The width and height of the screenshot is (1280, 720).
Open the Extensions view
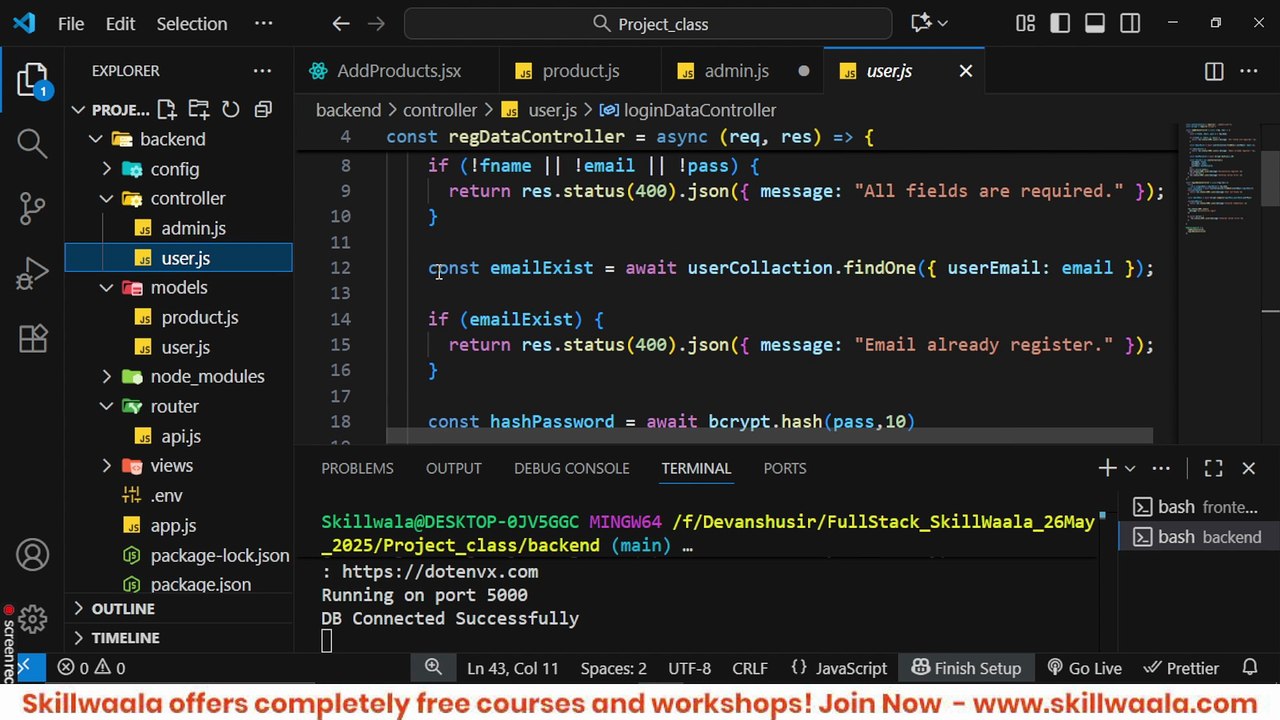32,338
